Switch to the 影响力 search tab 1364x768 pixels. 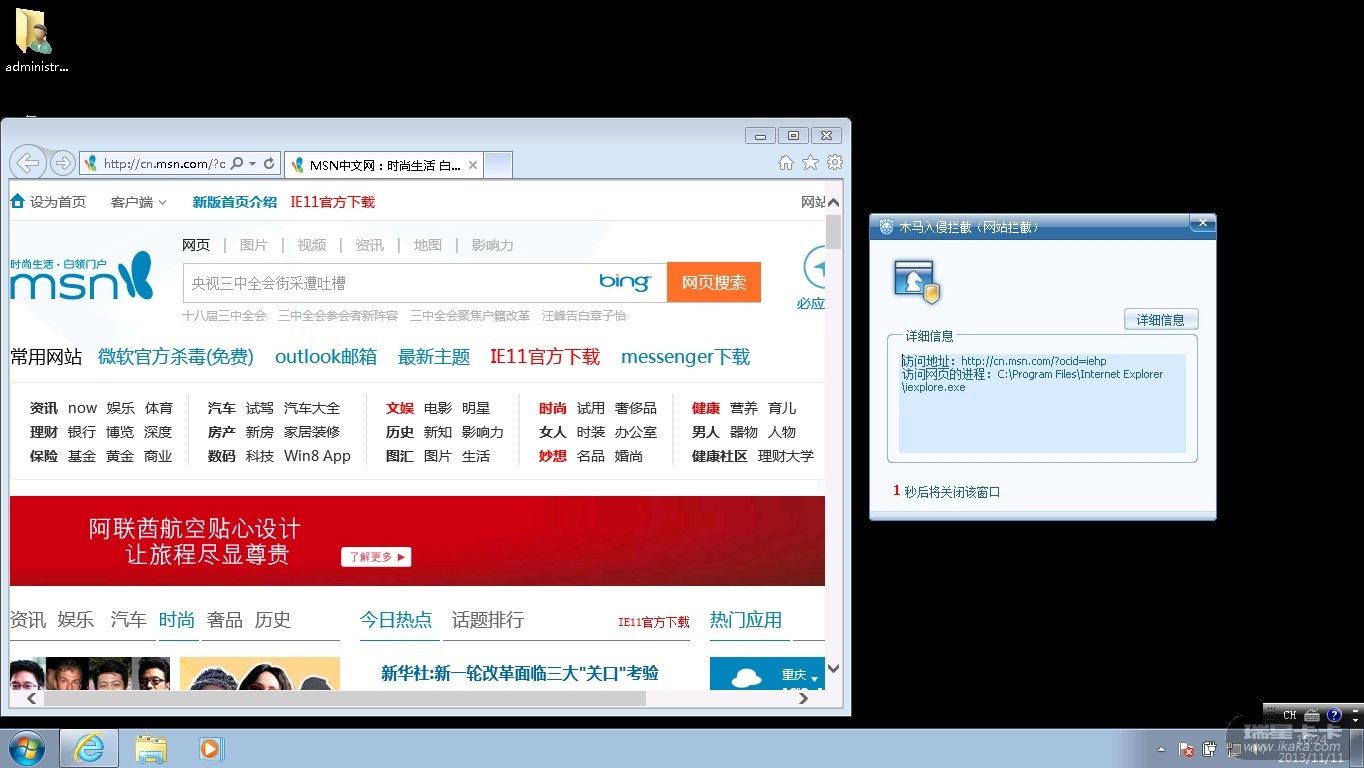tap(493, 245)
